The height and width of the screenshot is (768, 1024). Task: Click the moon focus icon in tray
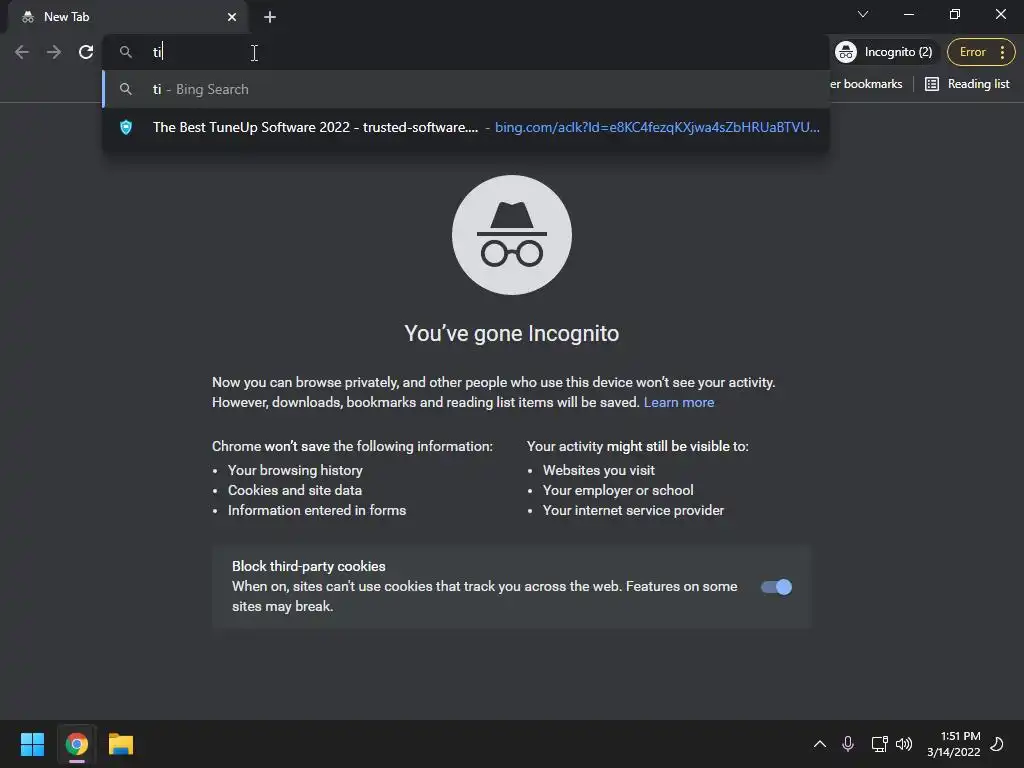(997, 744)
